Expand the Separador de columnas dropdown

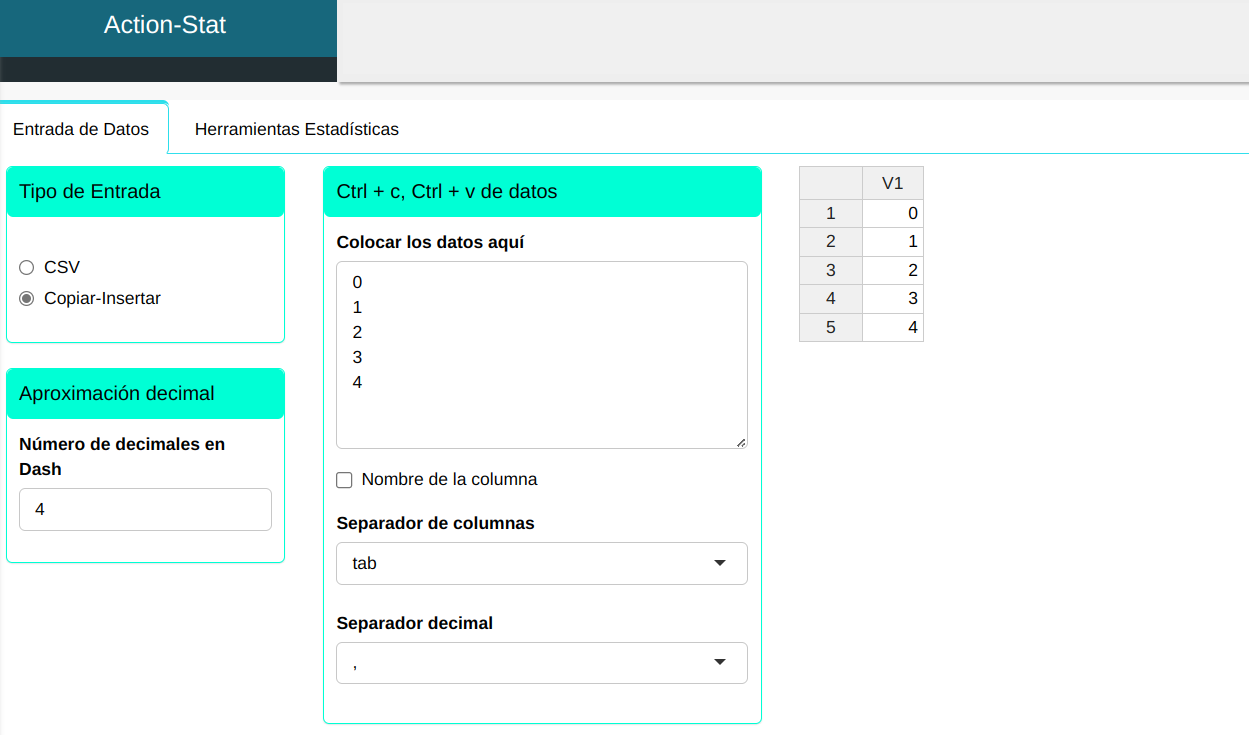(541, 564)
